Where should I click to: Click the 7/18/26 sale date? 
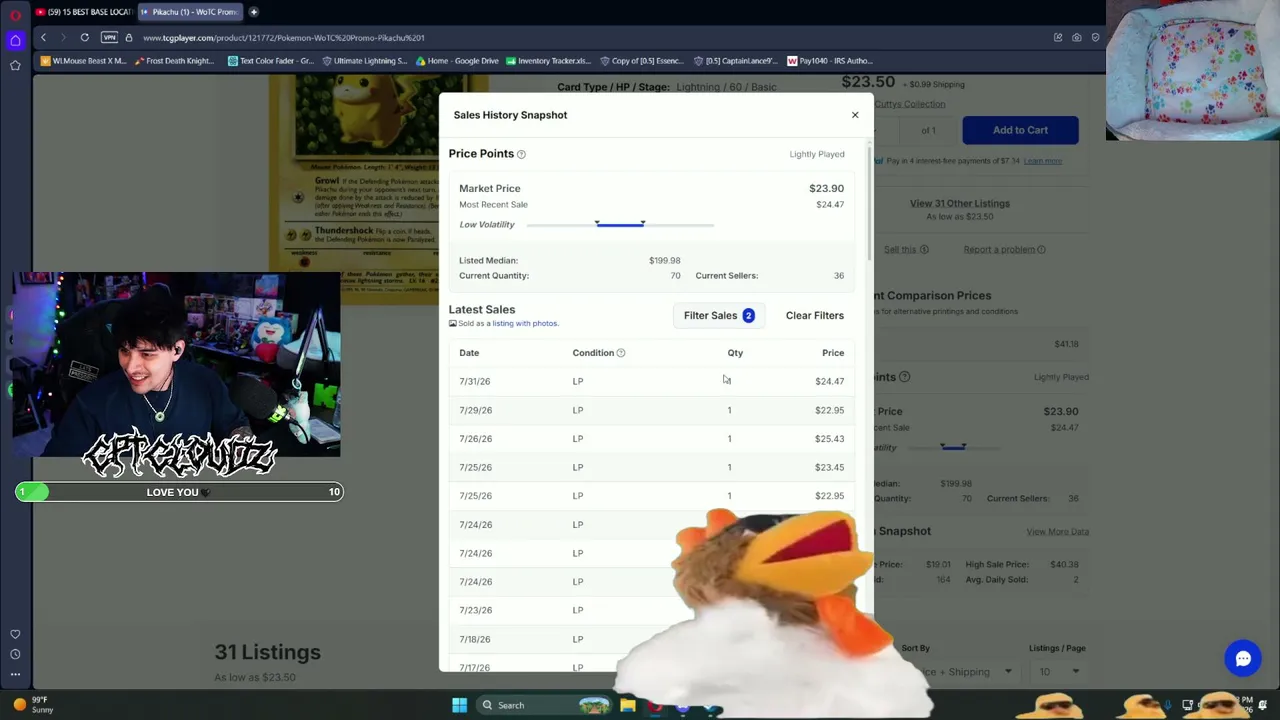coord(475,639)
